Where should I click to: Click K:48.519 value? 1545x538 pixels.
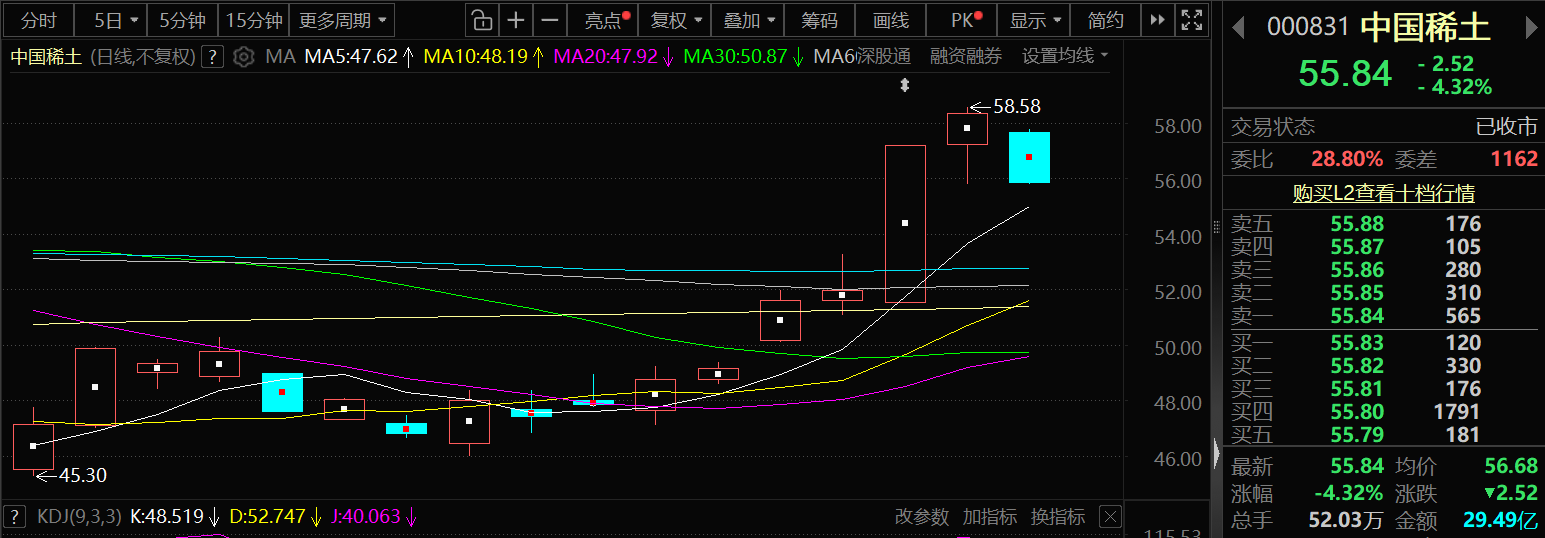coord(168,517)
